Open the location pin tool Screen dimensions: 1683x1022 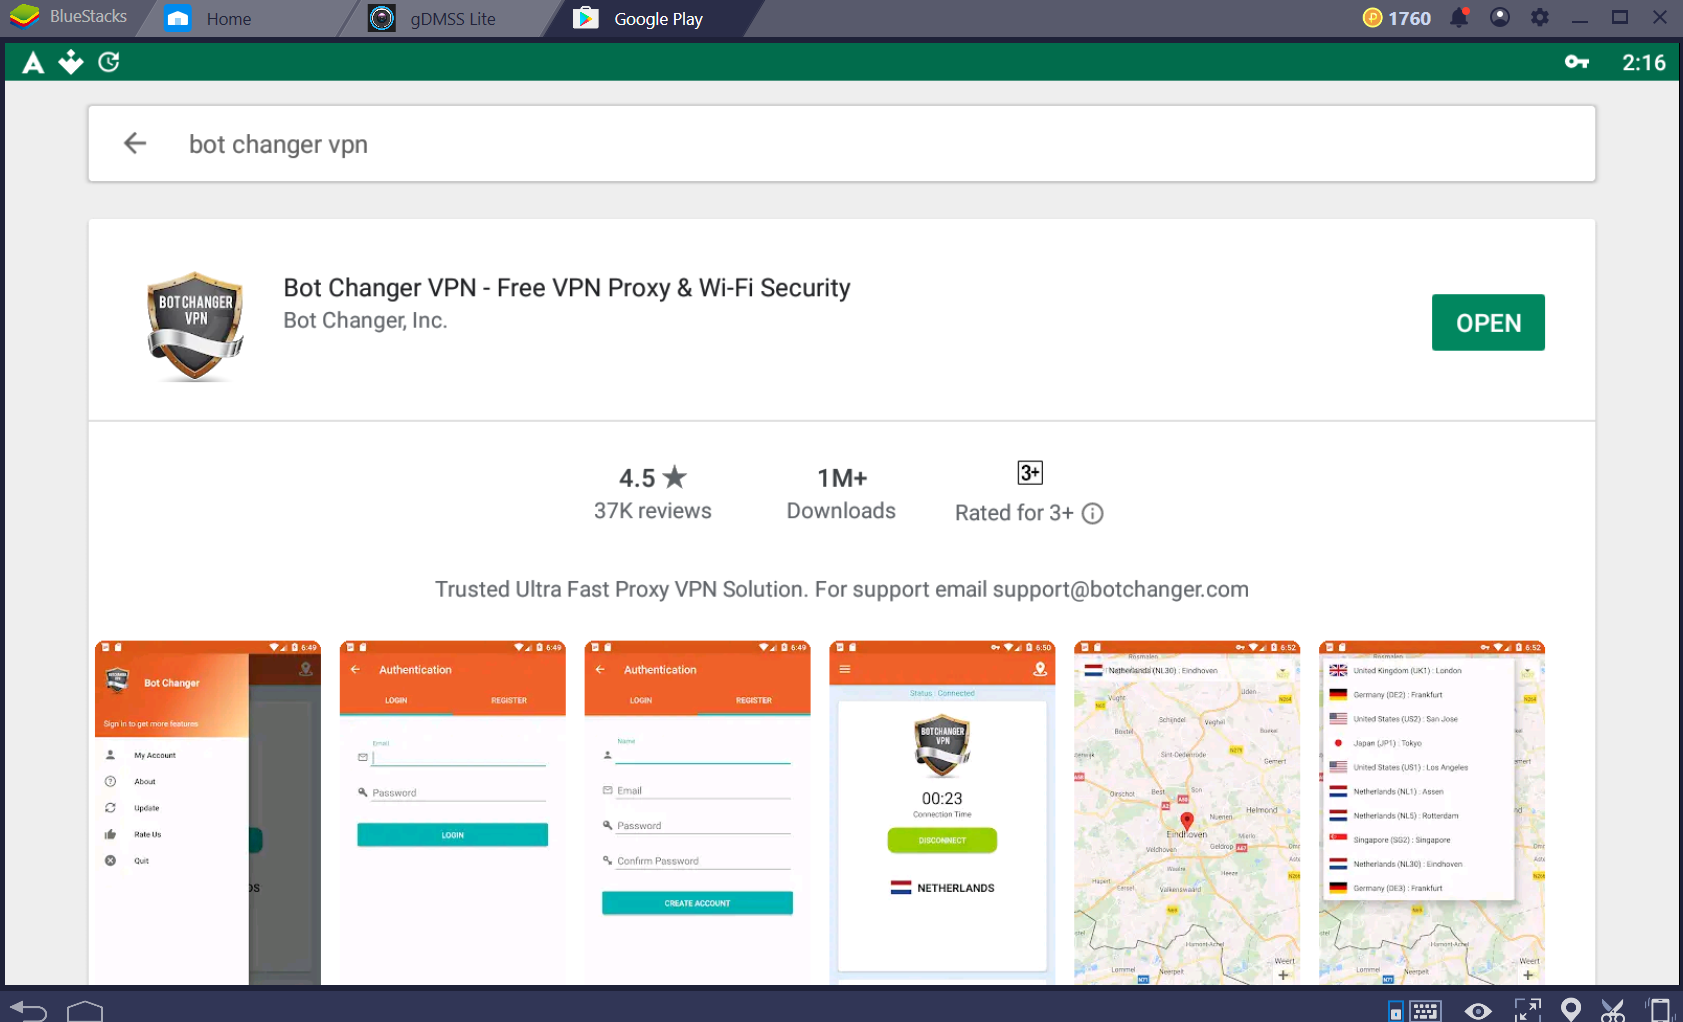[1571, 1010]
